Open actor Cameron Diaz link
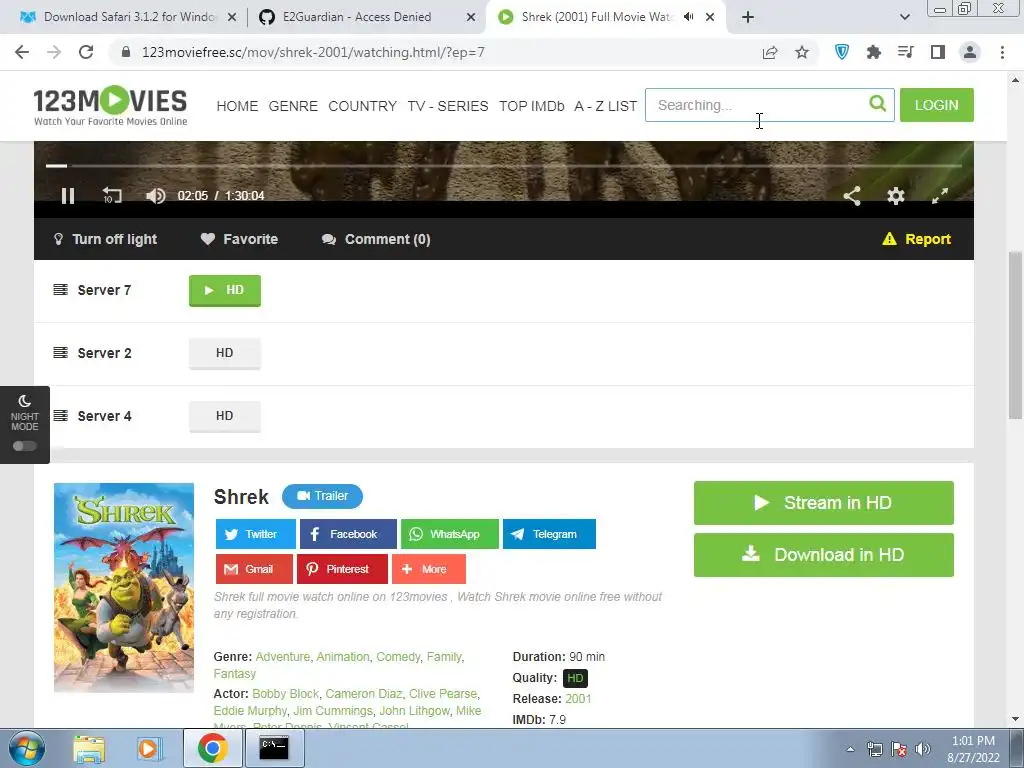 point(364,694)
